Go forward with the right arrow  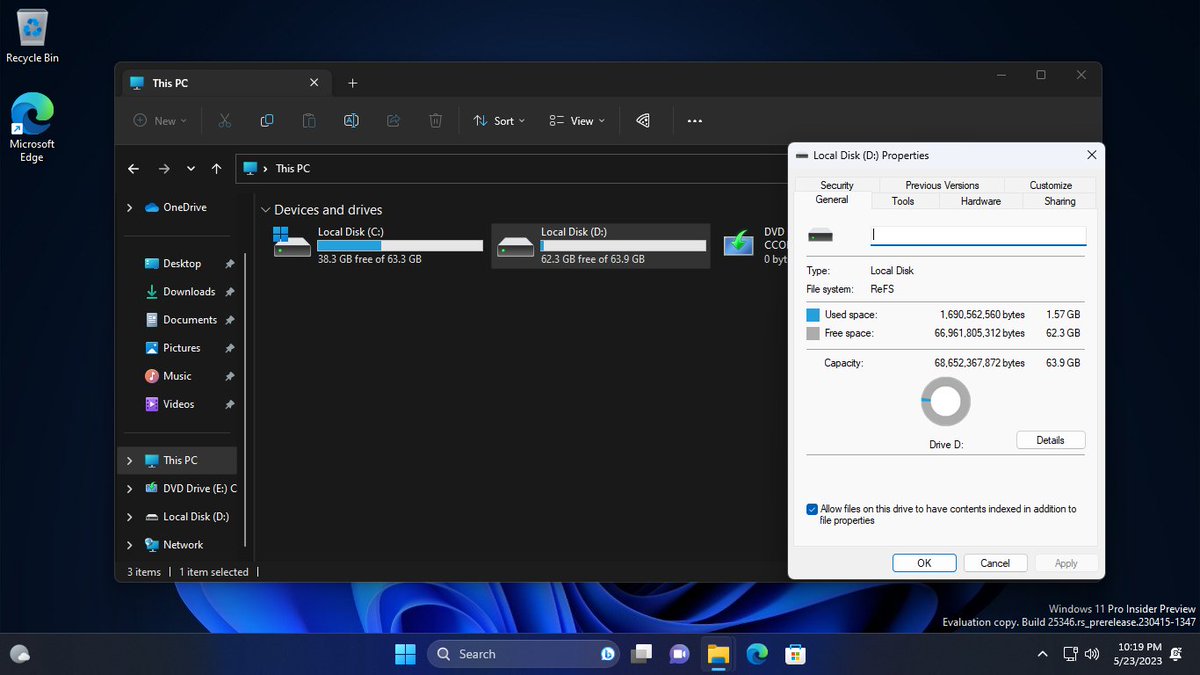[x=164, y=169]
